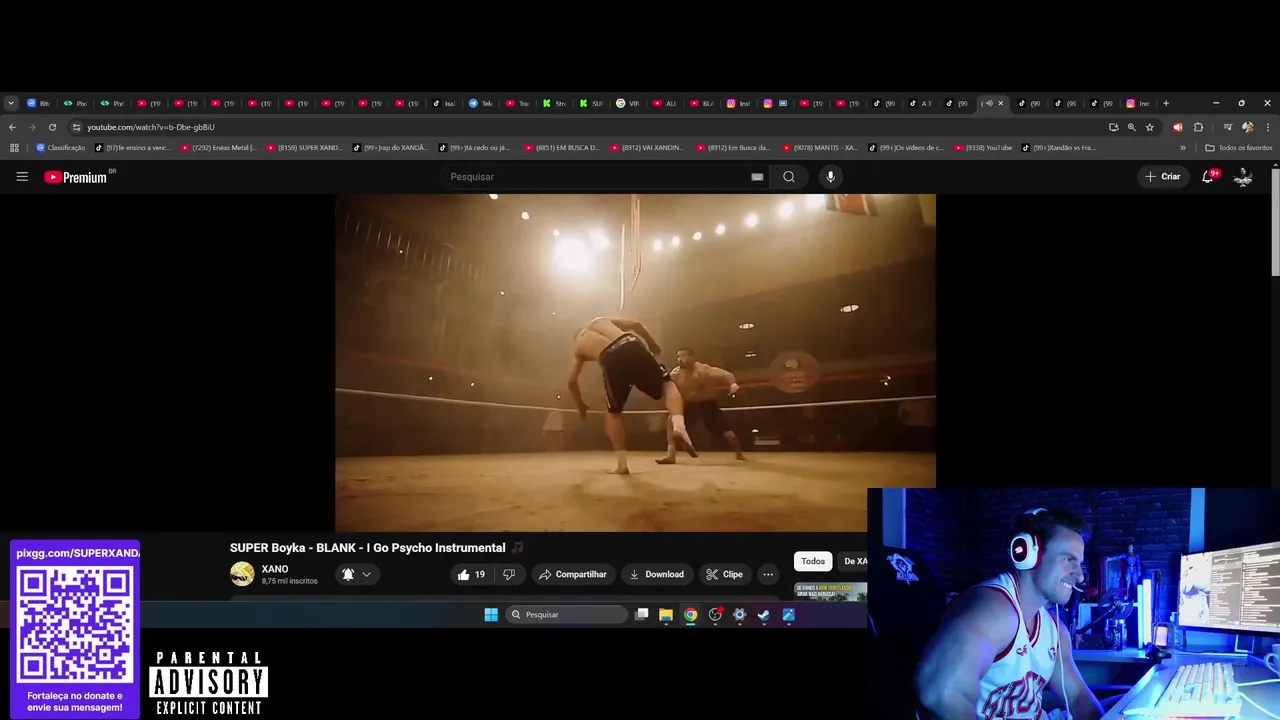Switch to the VIR Google tab
The image size is (1280, 720).
[628, 103]
